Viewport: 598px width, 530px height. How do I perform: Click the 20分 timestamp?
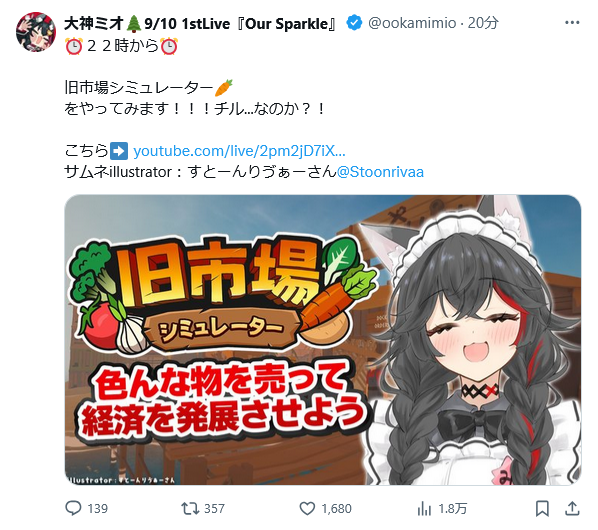[483, 23]
